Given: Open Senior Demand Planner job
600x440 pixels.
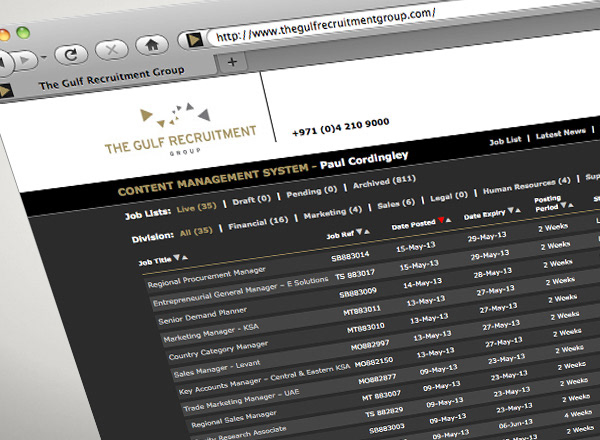Looking at the screenshot, I should tap(202, 316).
